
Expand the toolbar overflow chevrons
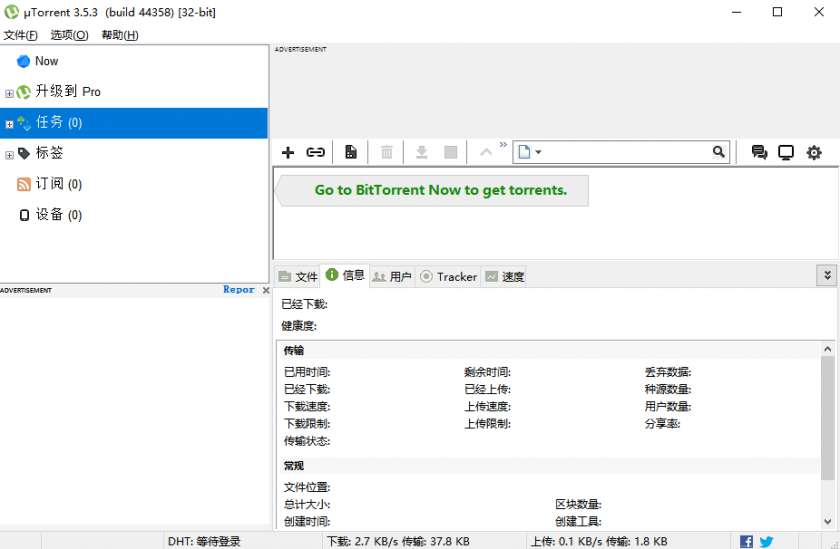pos(503,145)
